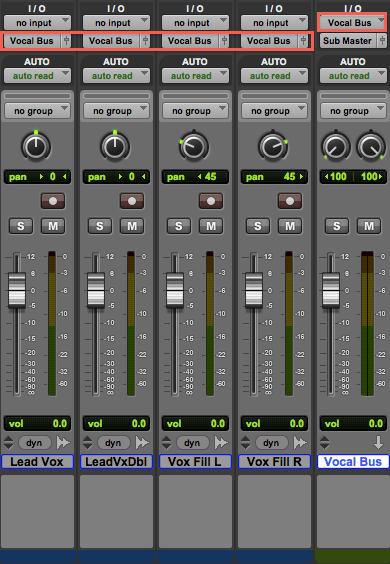Click down-arrow aux icon on Vocal Bus
The image size is (390, 564).
pos(378,443)
